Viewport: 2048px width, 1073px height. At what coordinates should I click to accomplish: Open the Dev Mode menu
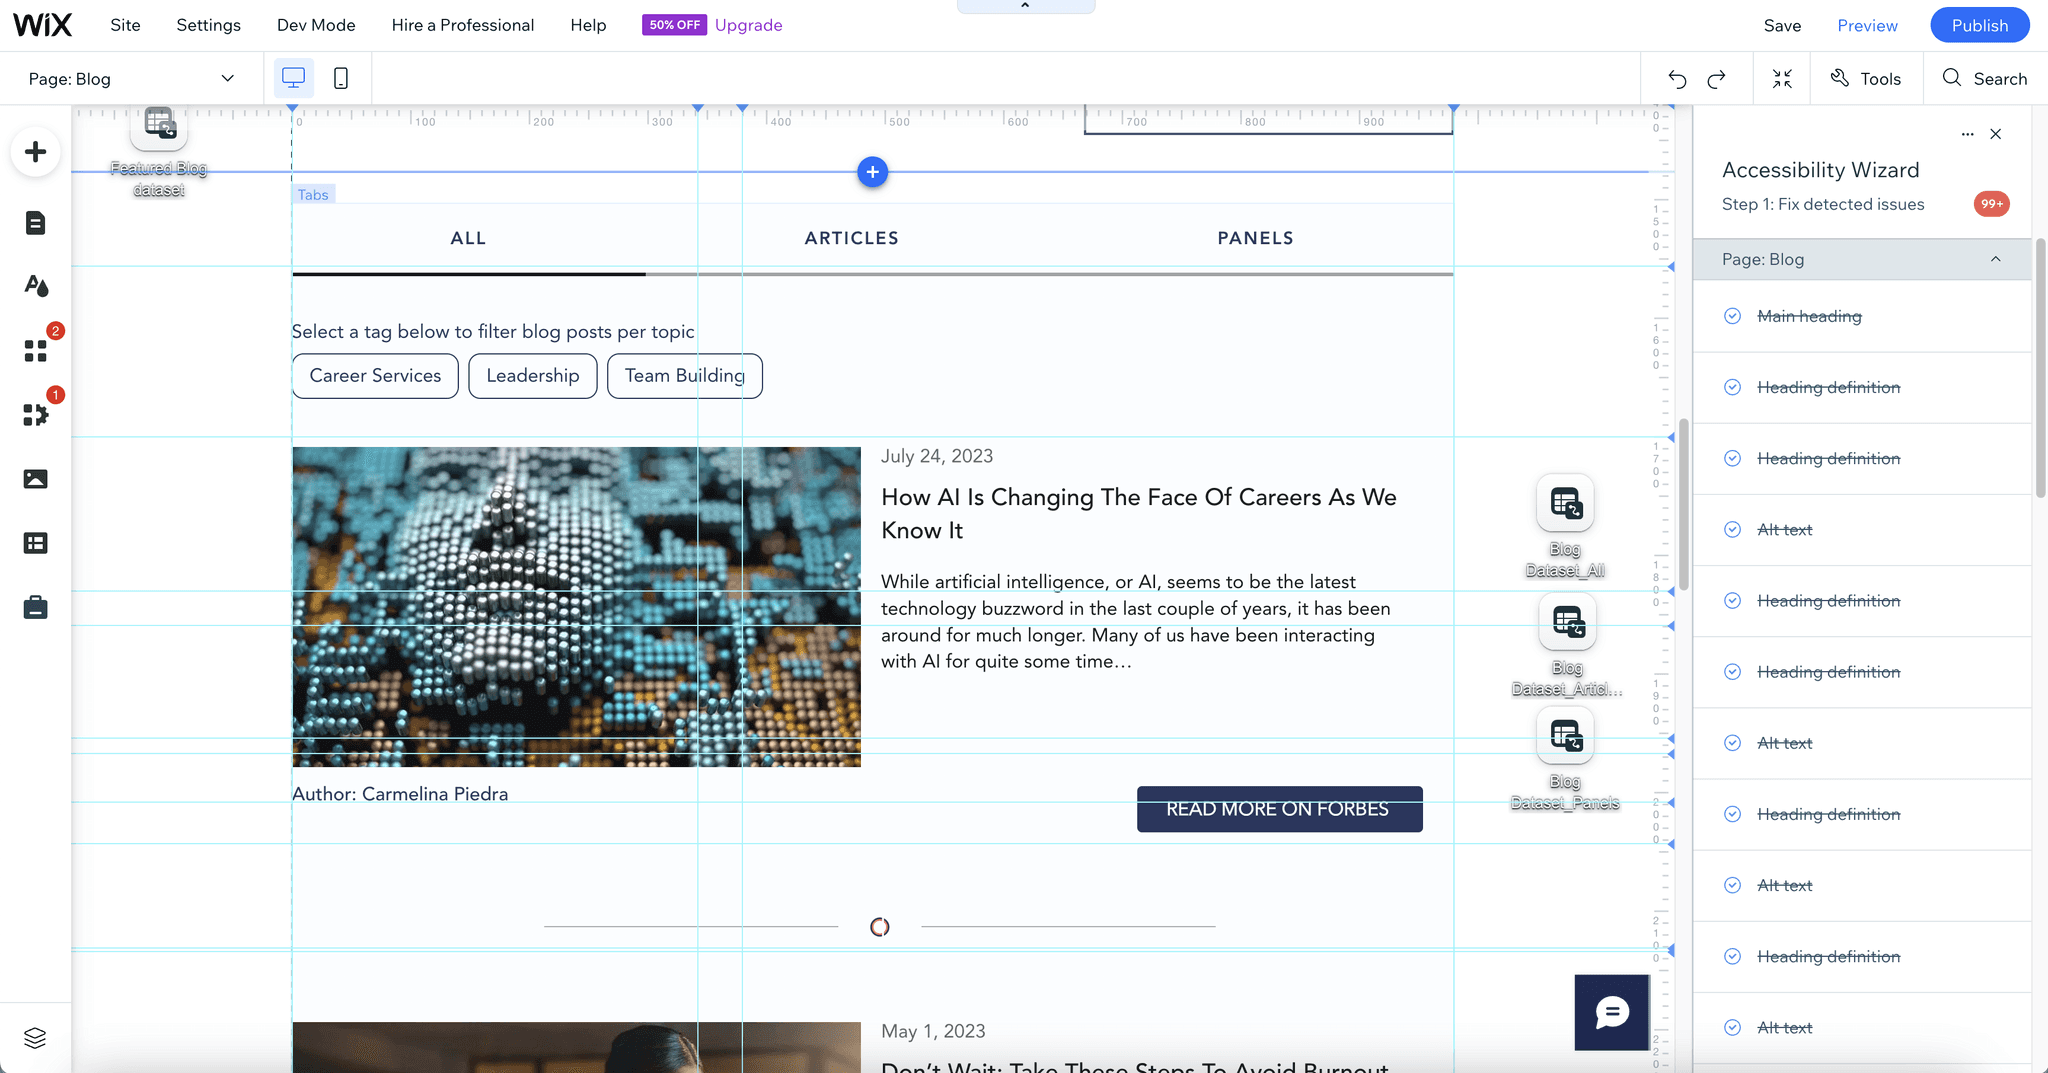click(316, 24)
